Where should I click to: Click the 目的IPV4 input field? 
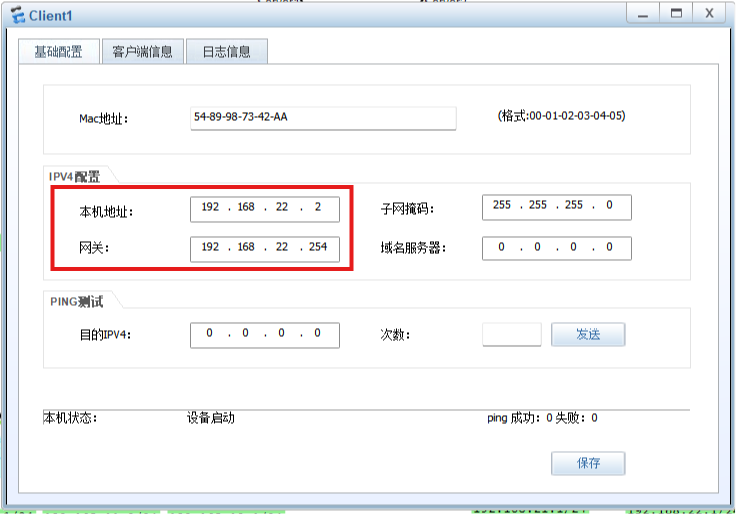pos(265,335)
